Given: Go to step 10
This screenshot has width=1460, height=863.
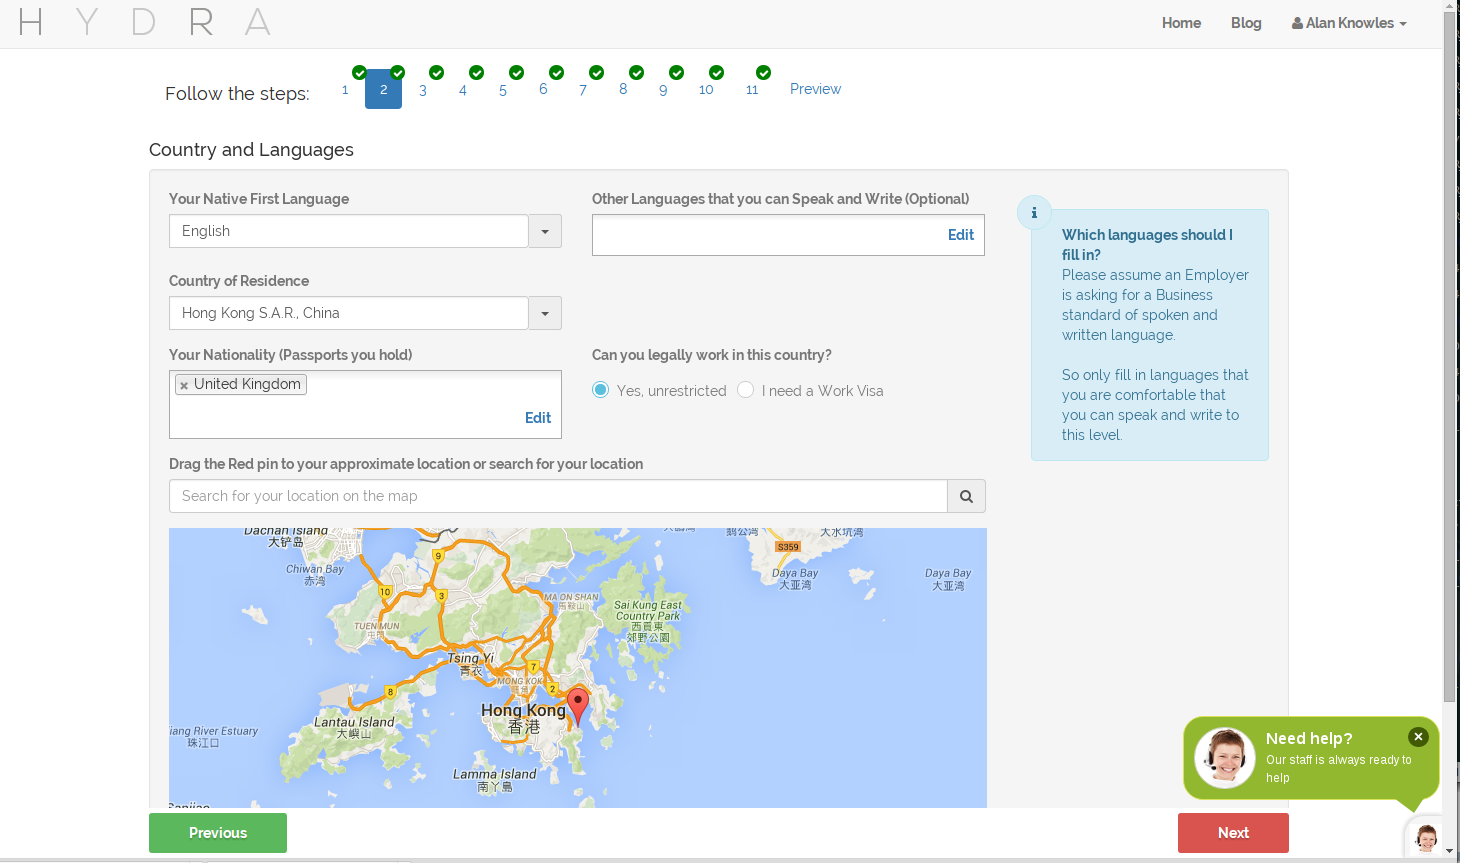Looking at the screenshot, I should pyautogui.click(x=706, y=90).
